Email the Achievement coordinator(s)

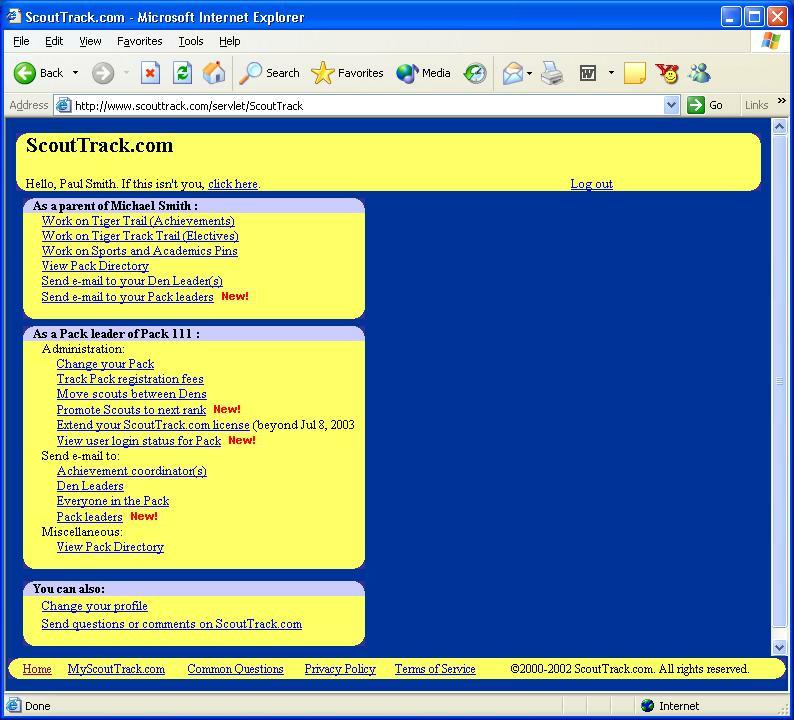tap(132, 471)
